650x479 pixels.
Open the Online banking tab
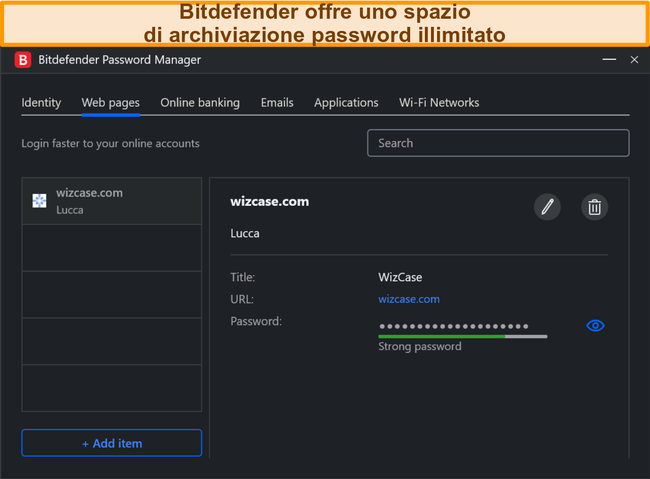pos(200,102)
